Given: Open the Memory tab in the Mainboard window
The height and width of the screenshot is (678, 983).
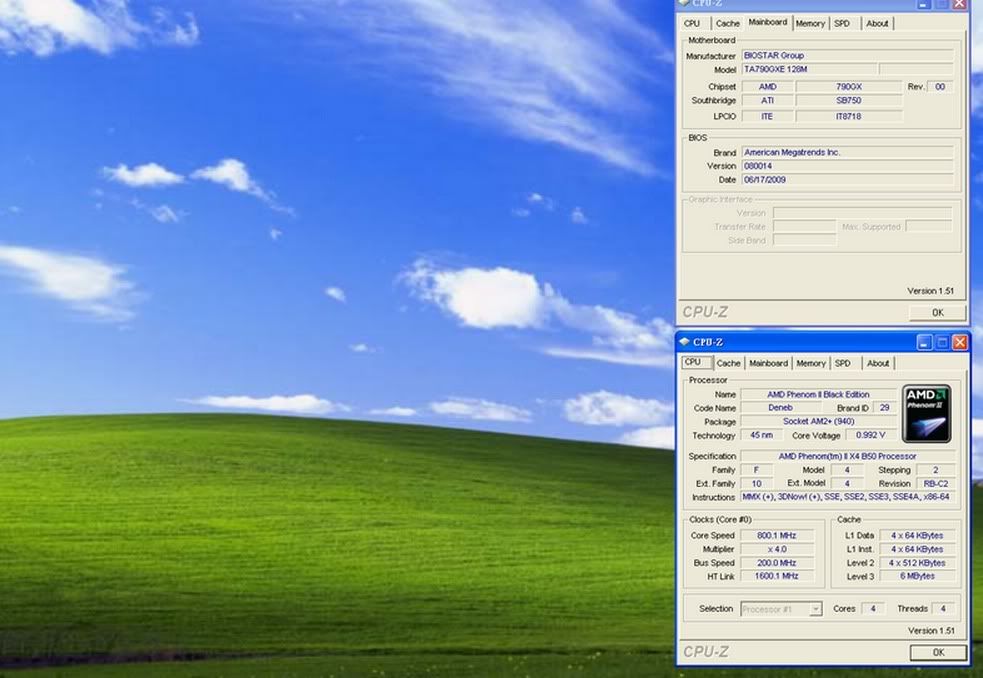Looking at the screenshot, I should tap(811, 23).
